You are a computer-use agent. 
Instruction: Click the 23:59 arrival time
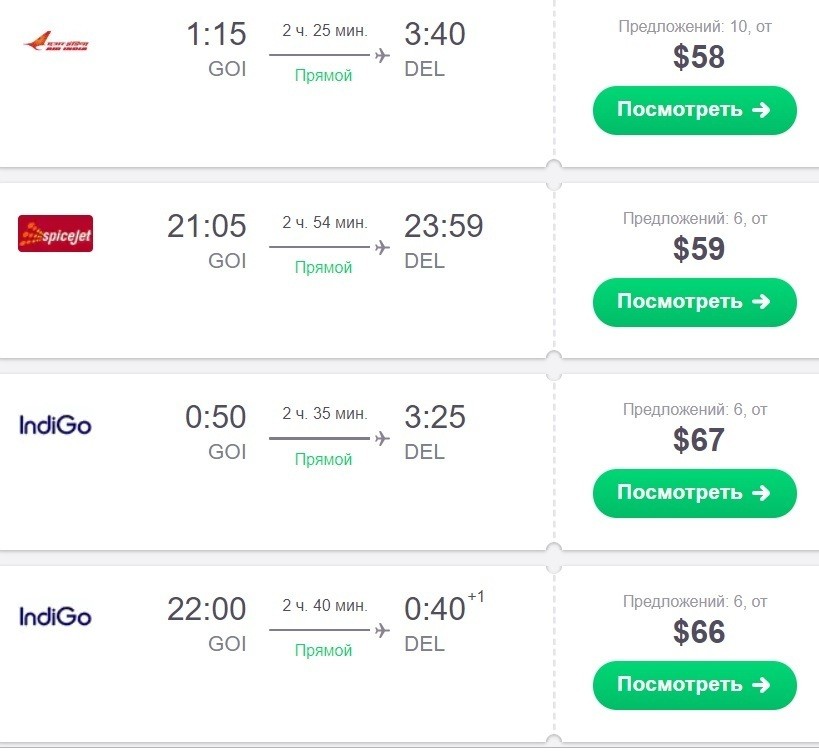pyautogui.click(x=443, y=227)
